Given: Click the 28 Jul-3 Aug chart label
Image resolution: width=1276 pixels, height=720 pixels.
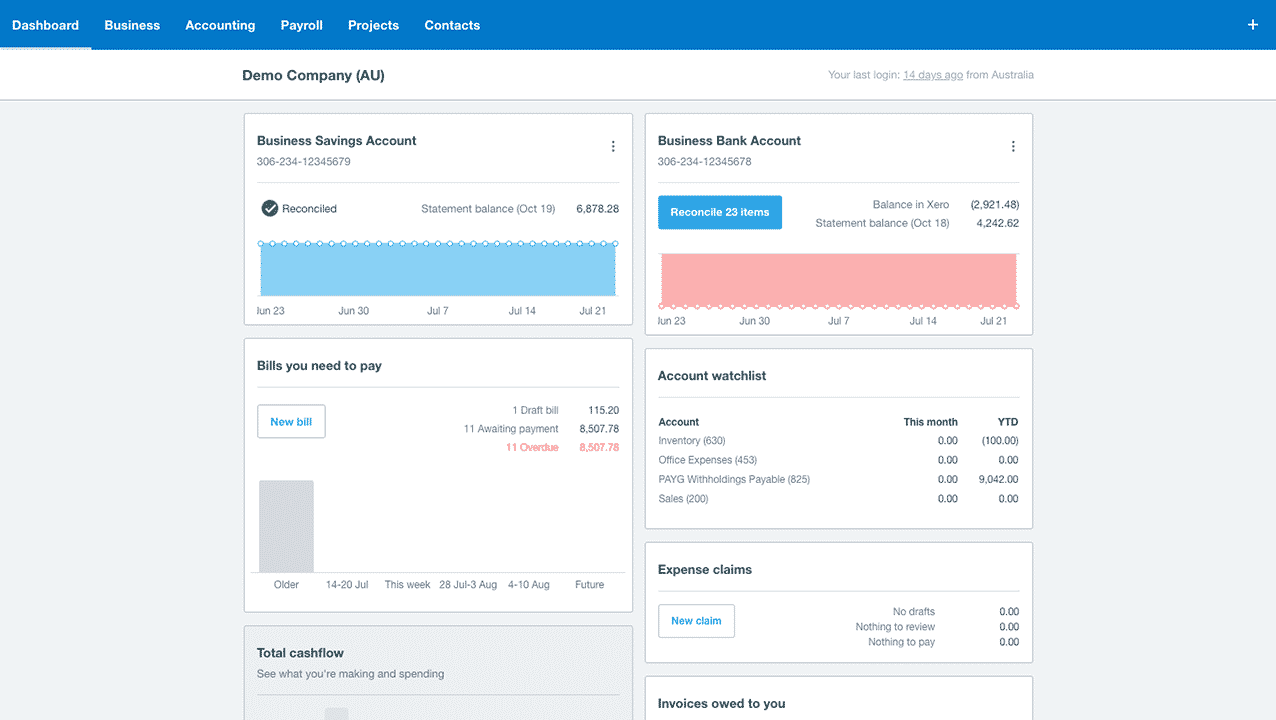Looking at the screenshot, I should pyautogui.click(x=468, y=585).
